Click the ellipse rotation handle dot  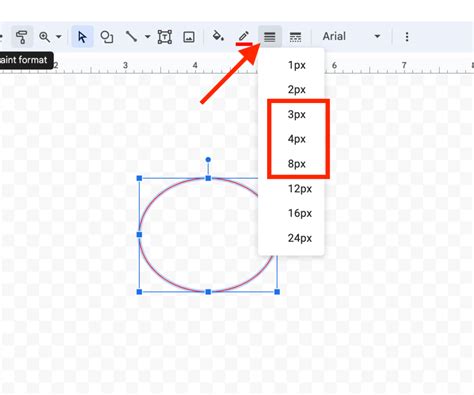click(208, 160)
